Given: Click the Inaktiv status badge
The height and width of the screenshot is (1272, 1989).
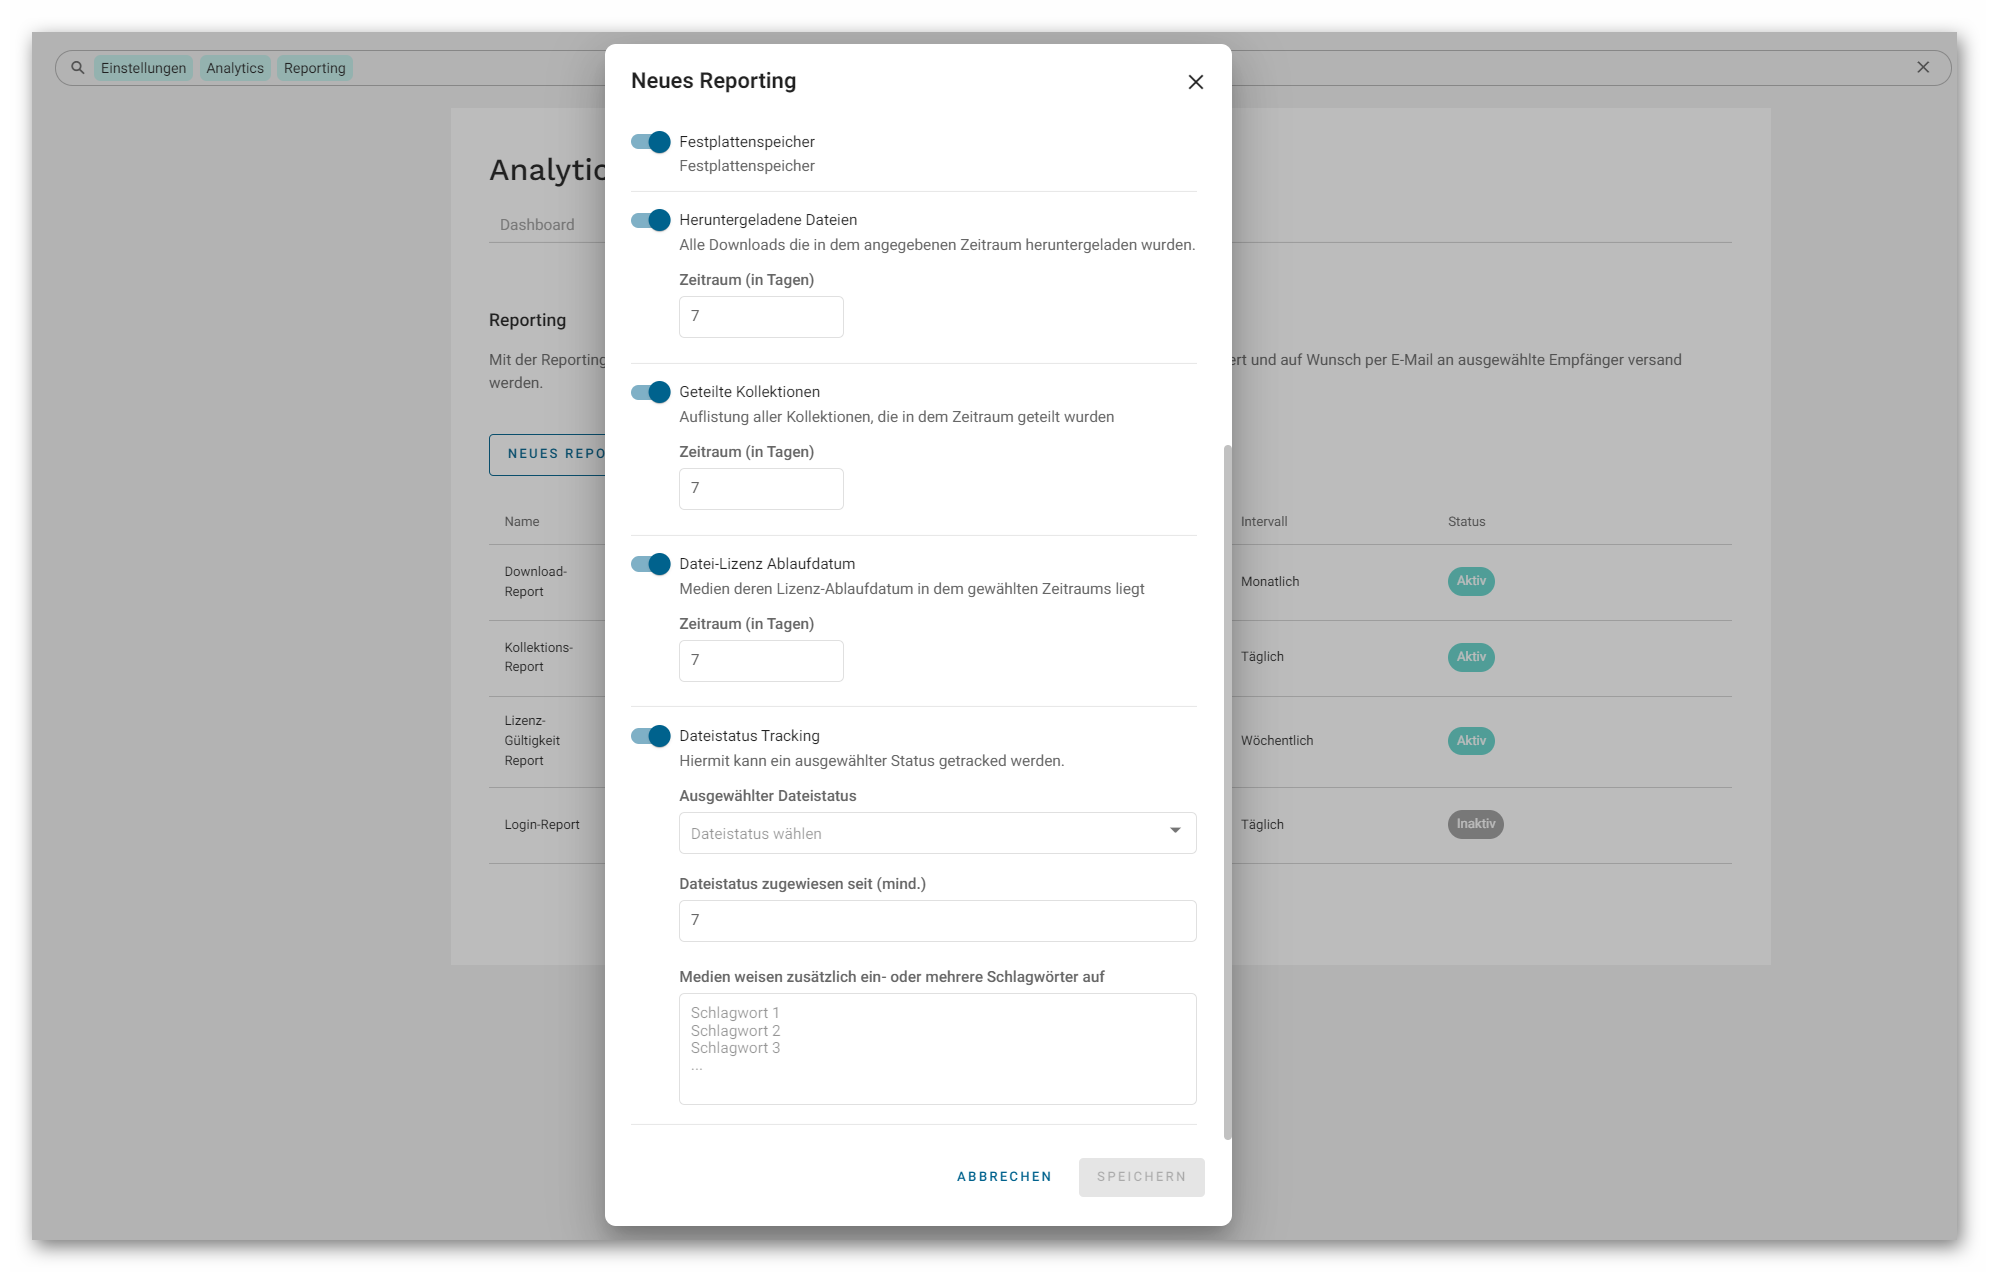Looking at the screenshot, I should pos(1475,824).
